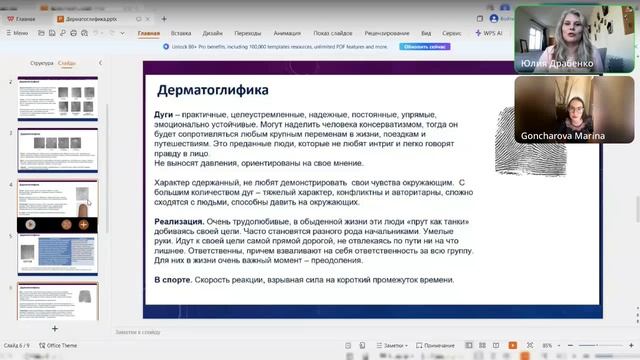Click the account avatar icon
The width and height of the screenshot is (640, 360).
tap(494, 18)
